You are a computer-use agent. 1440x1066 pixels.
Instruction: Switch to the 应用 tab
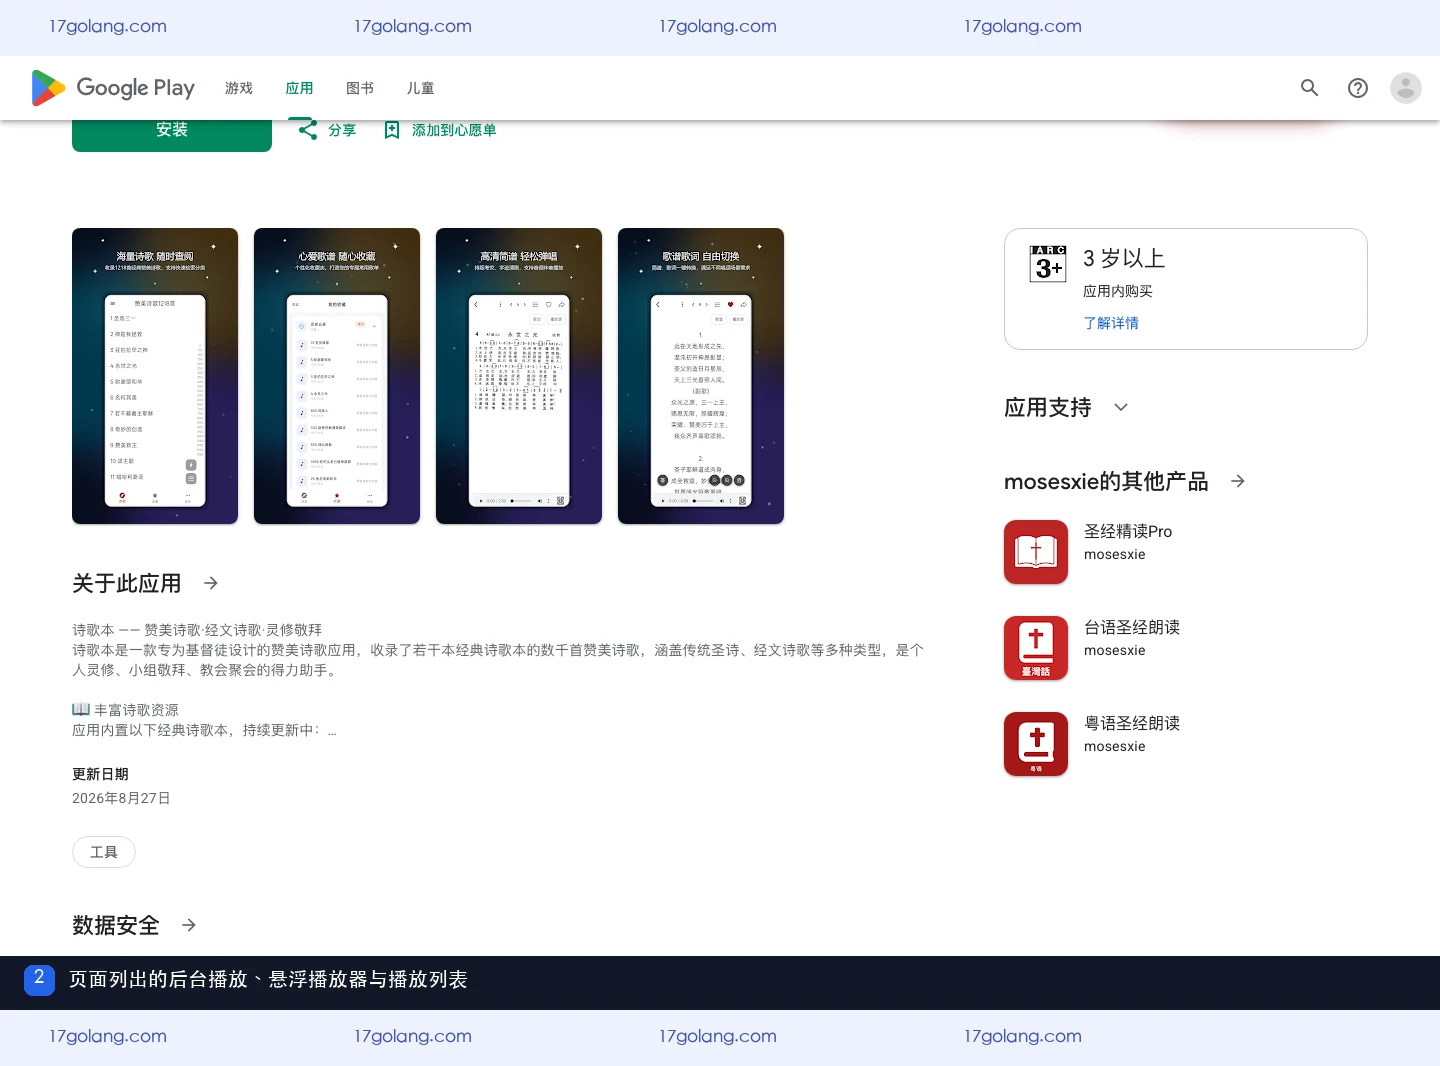tap(299, 88)
